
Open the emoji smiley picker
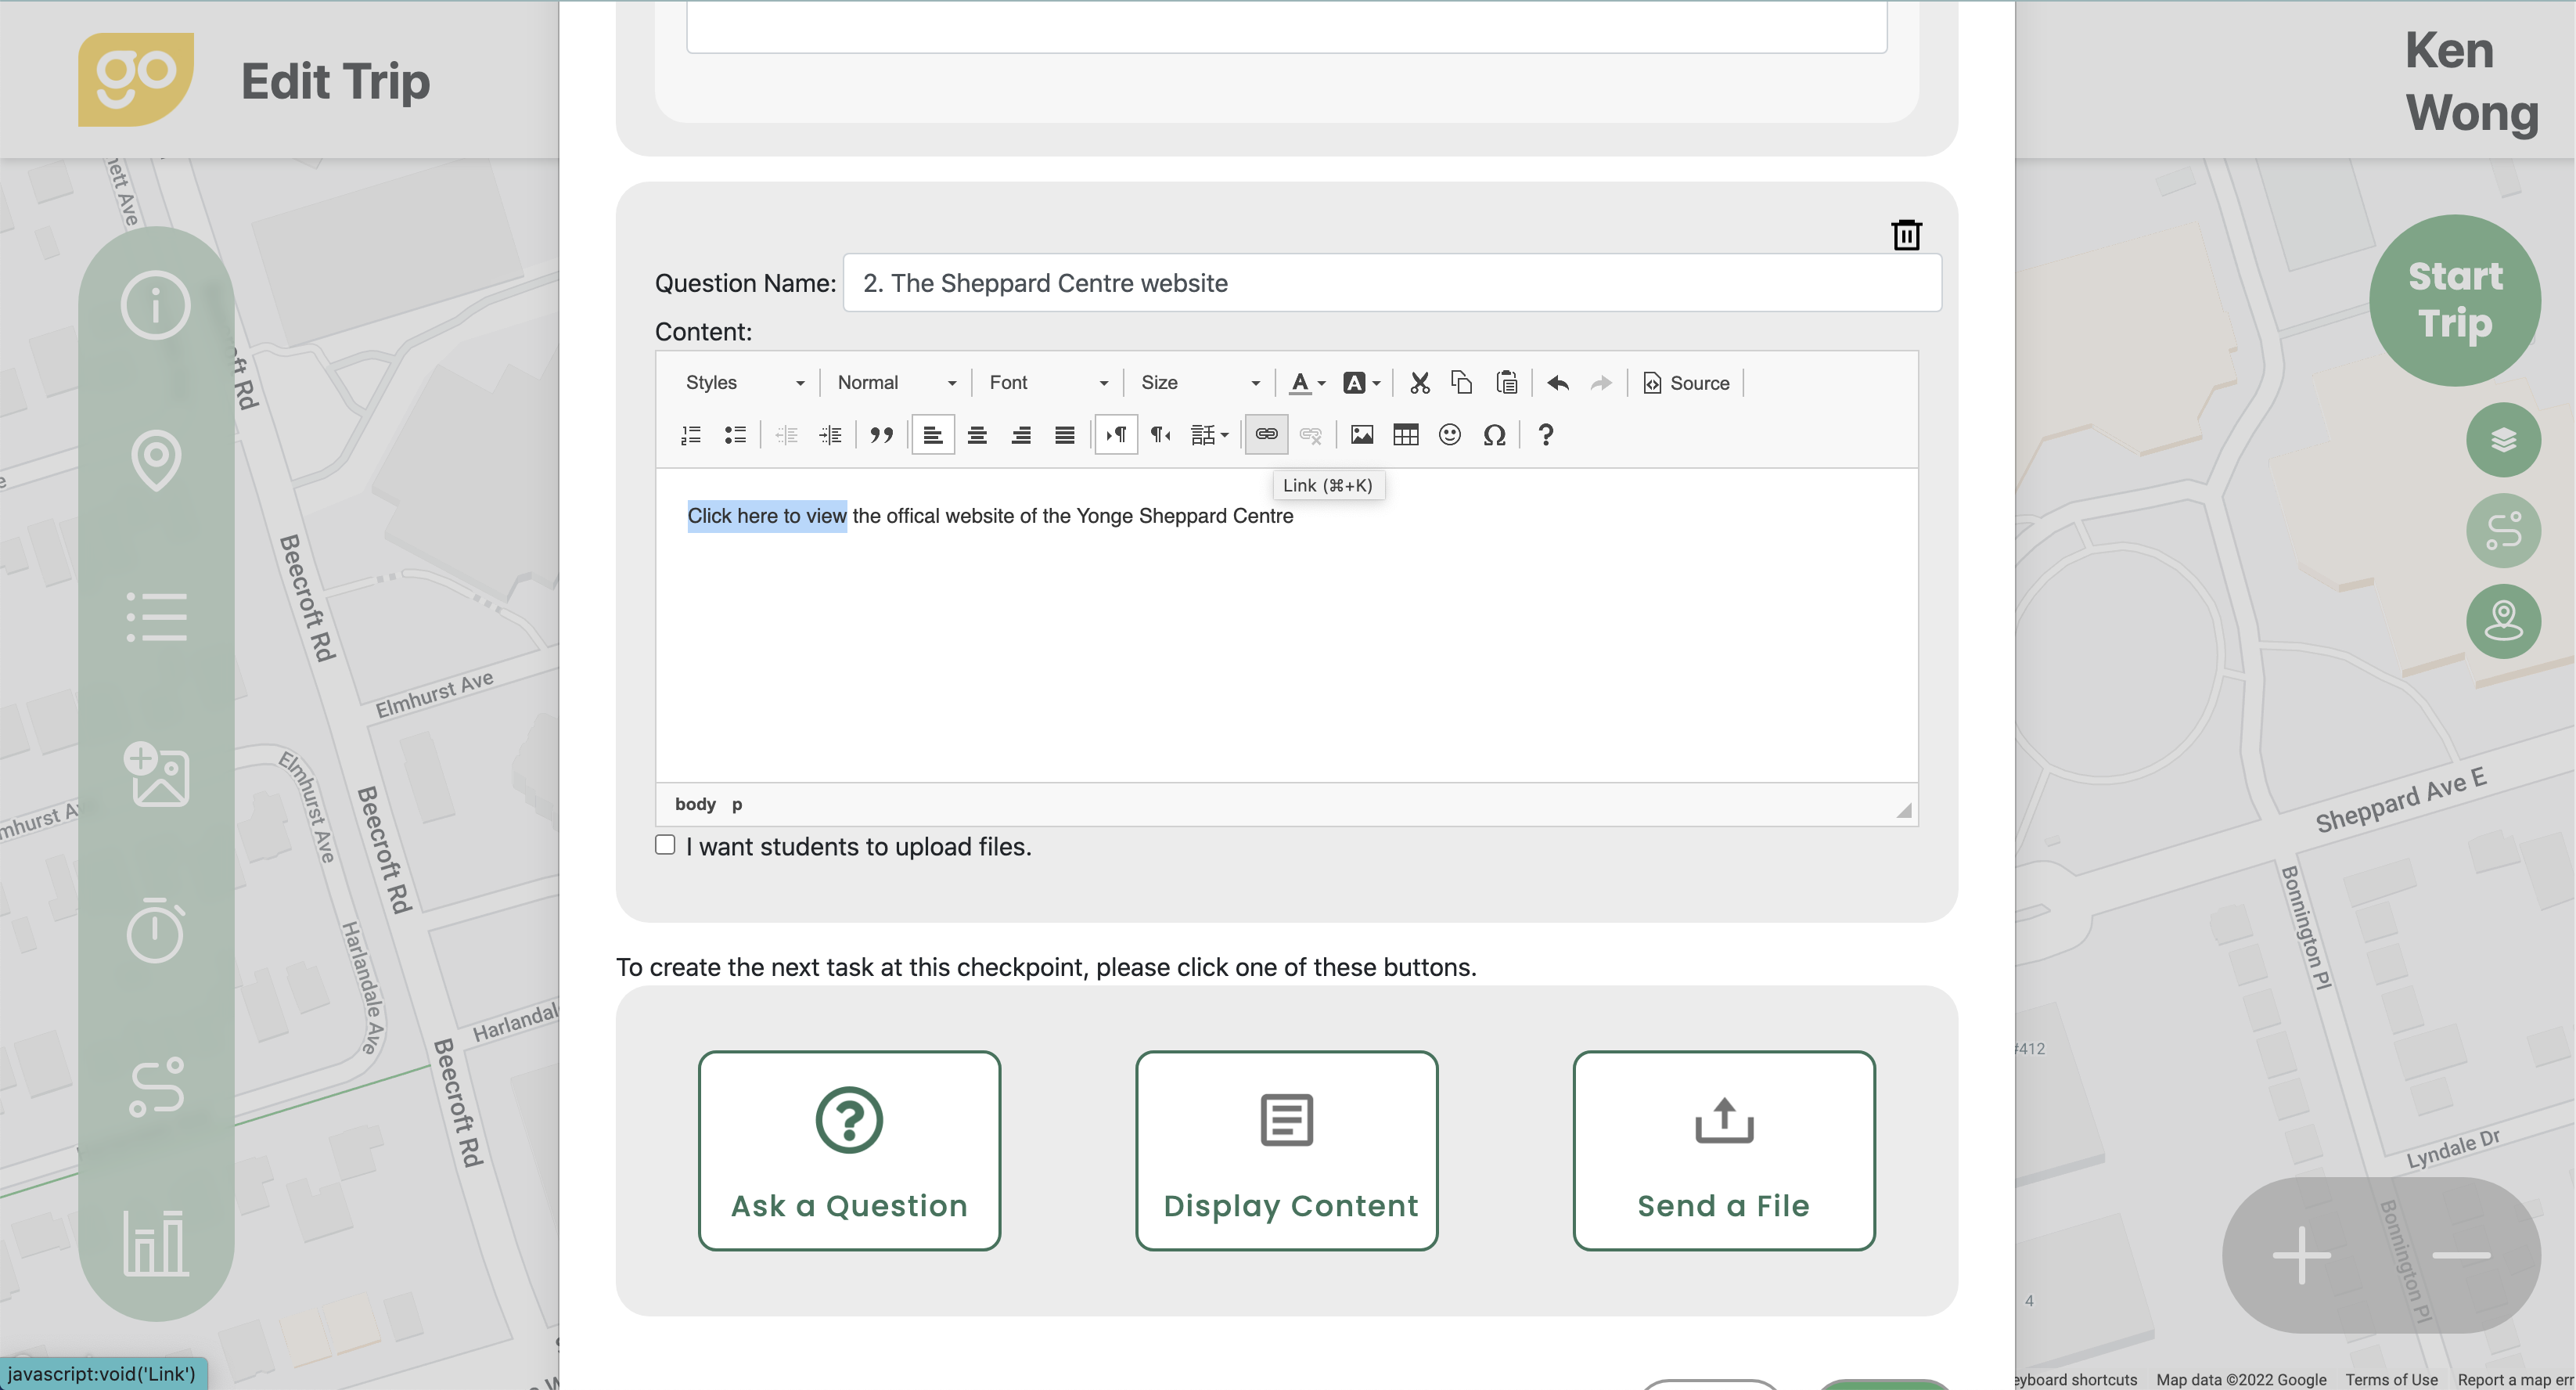(x=1450, y=435)
